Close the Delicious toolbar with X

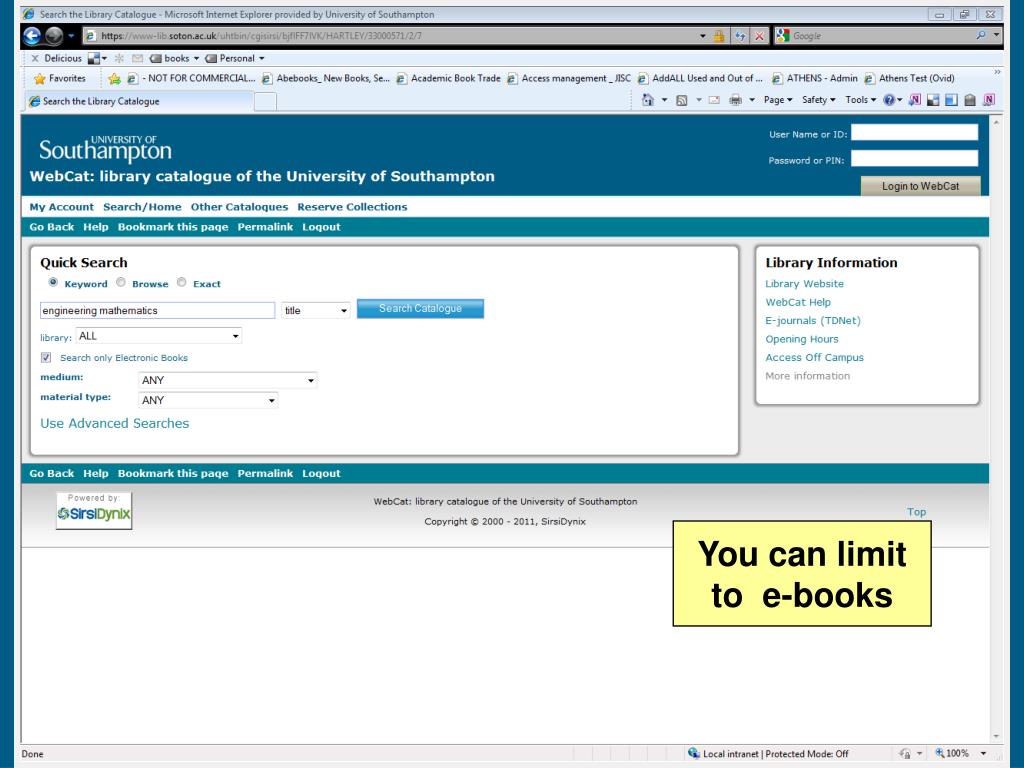tap(35, 58)
